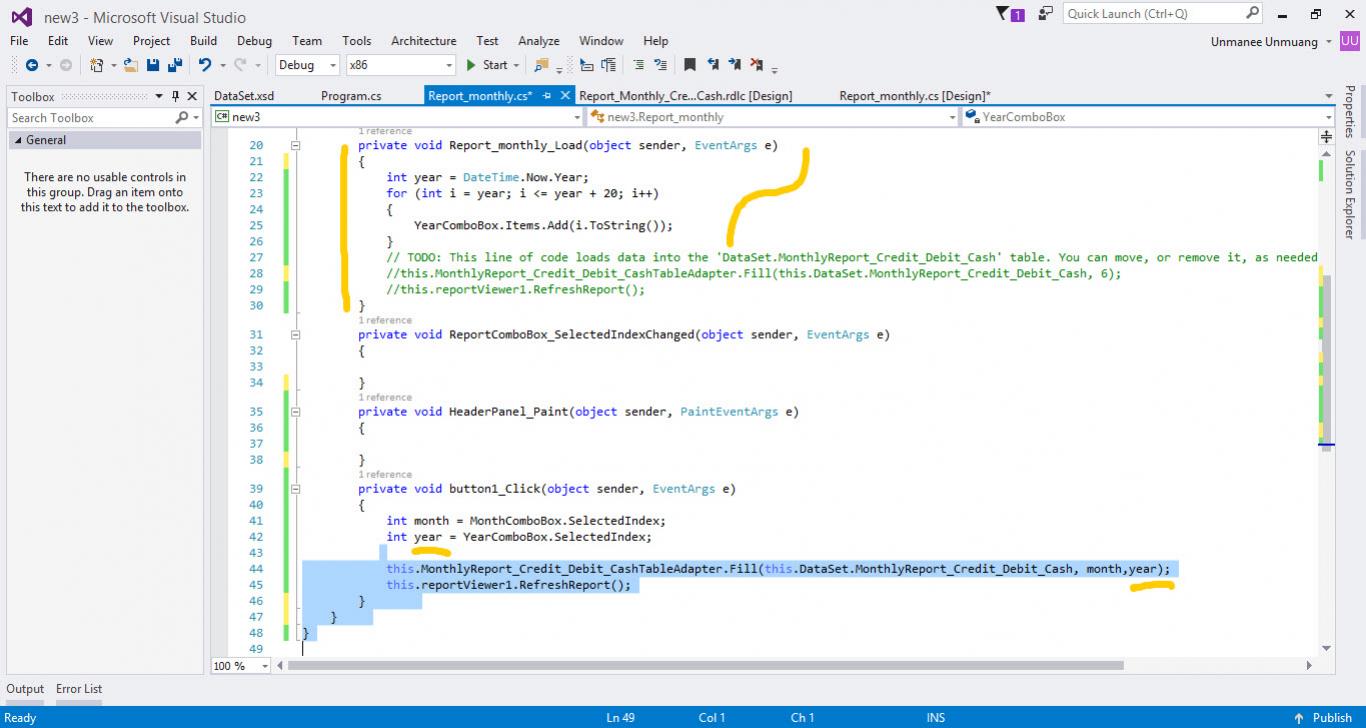The height and width of the screenshot is (728, 1366).
Task: Click the split editor handle above the scrollbar
Action: pyautogui.click(x=1327, y=137)
